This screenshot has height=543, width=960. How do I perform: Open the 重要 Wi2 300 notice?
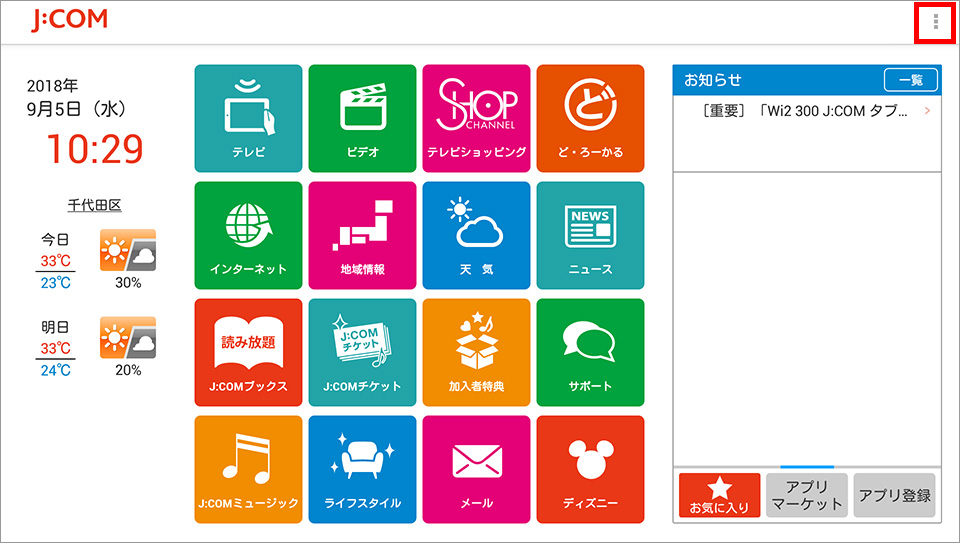point(806,111)
